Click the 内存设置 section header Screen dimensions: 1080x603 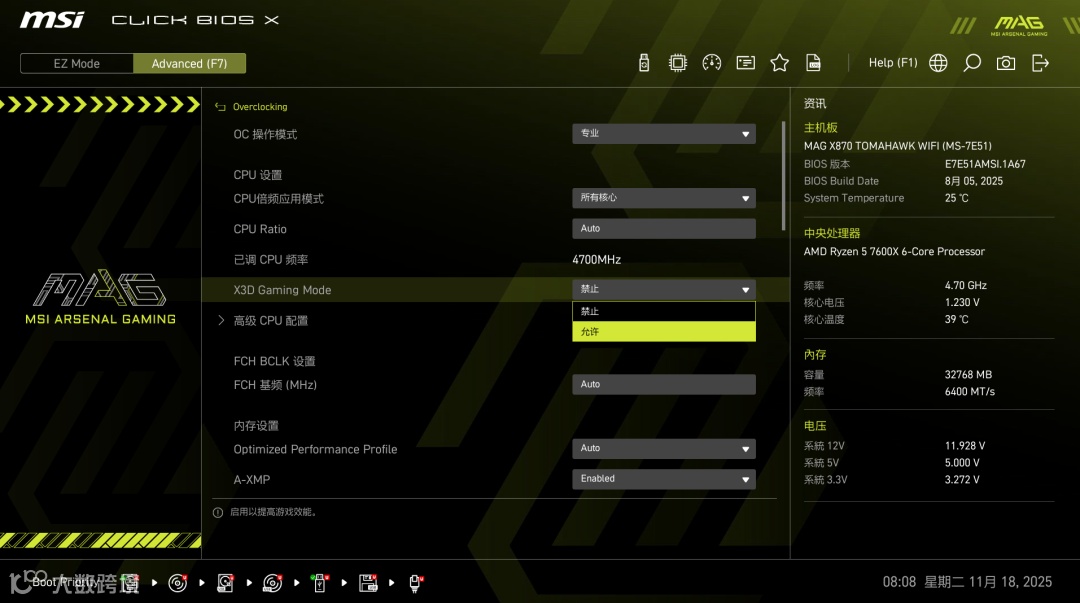[256, 426]
